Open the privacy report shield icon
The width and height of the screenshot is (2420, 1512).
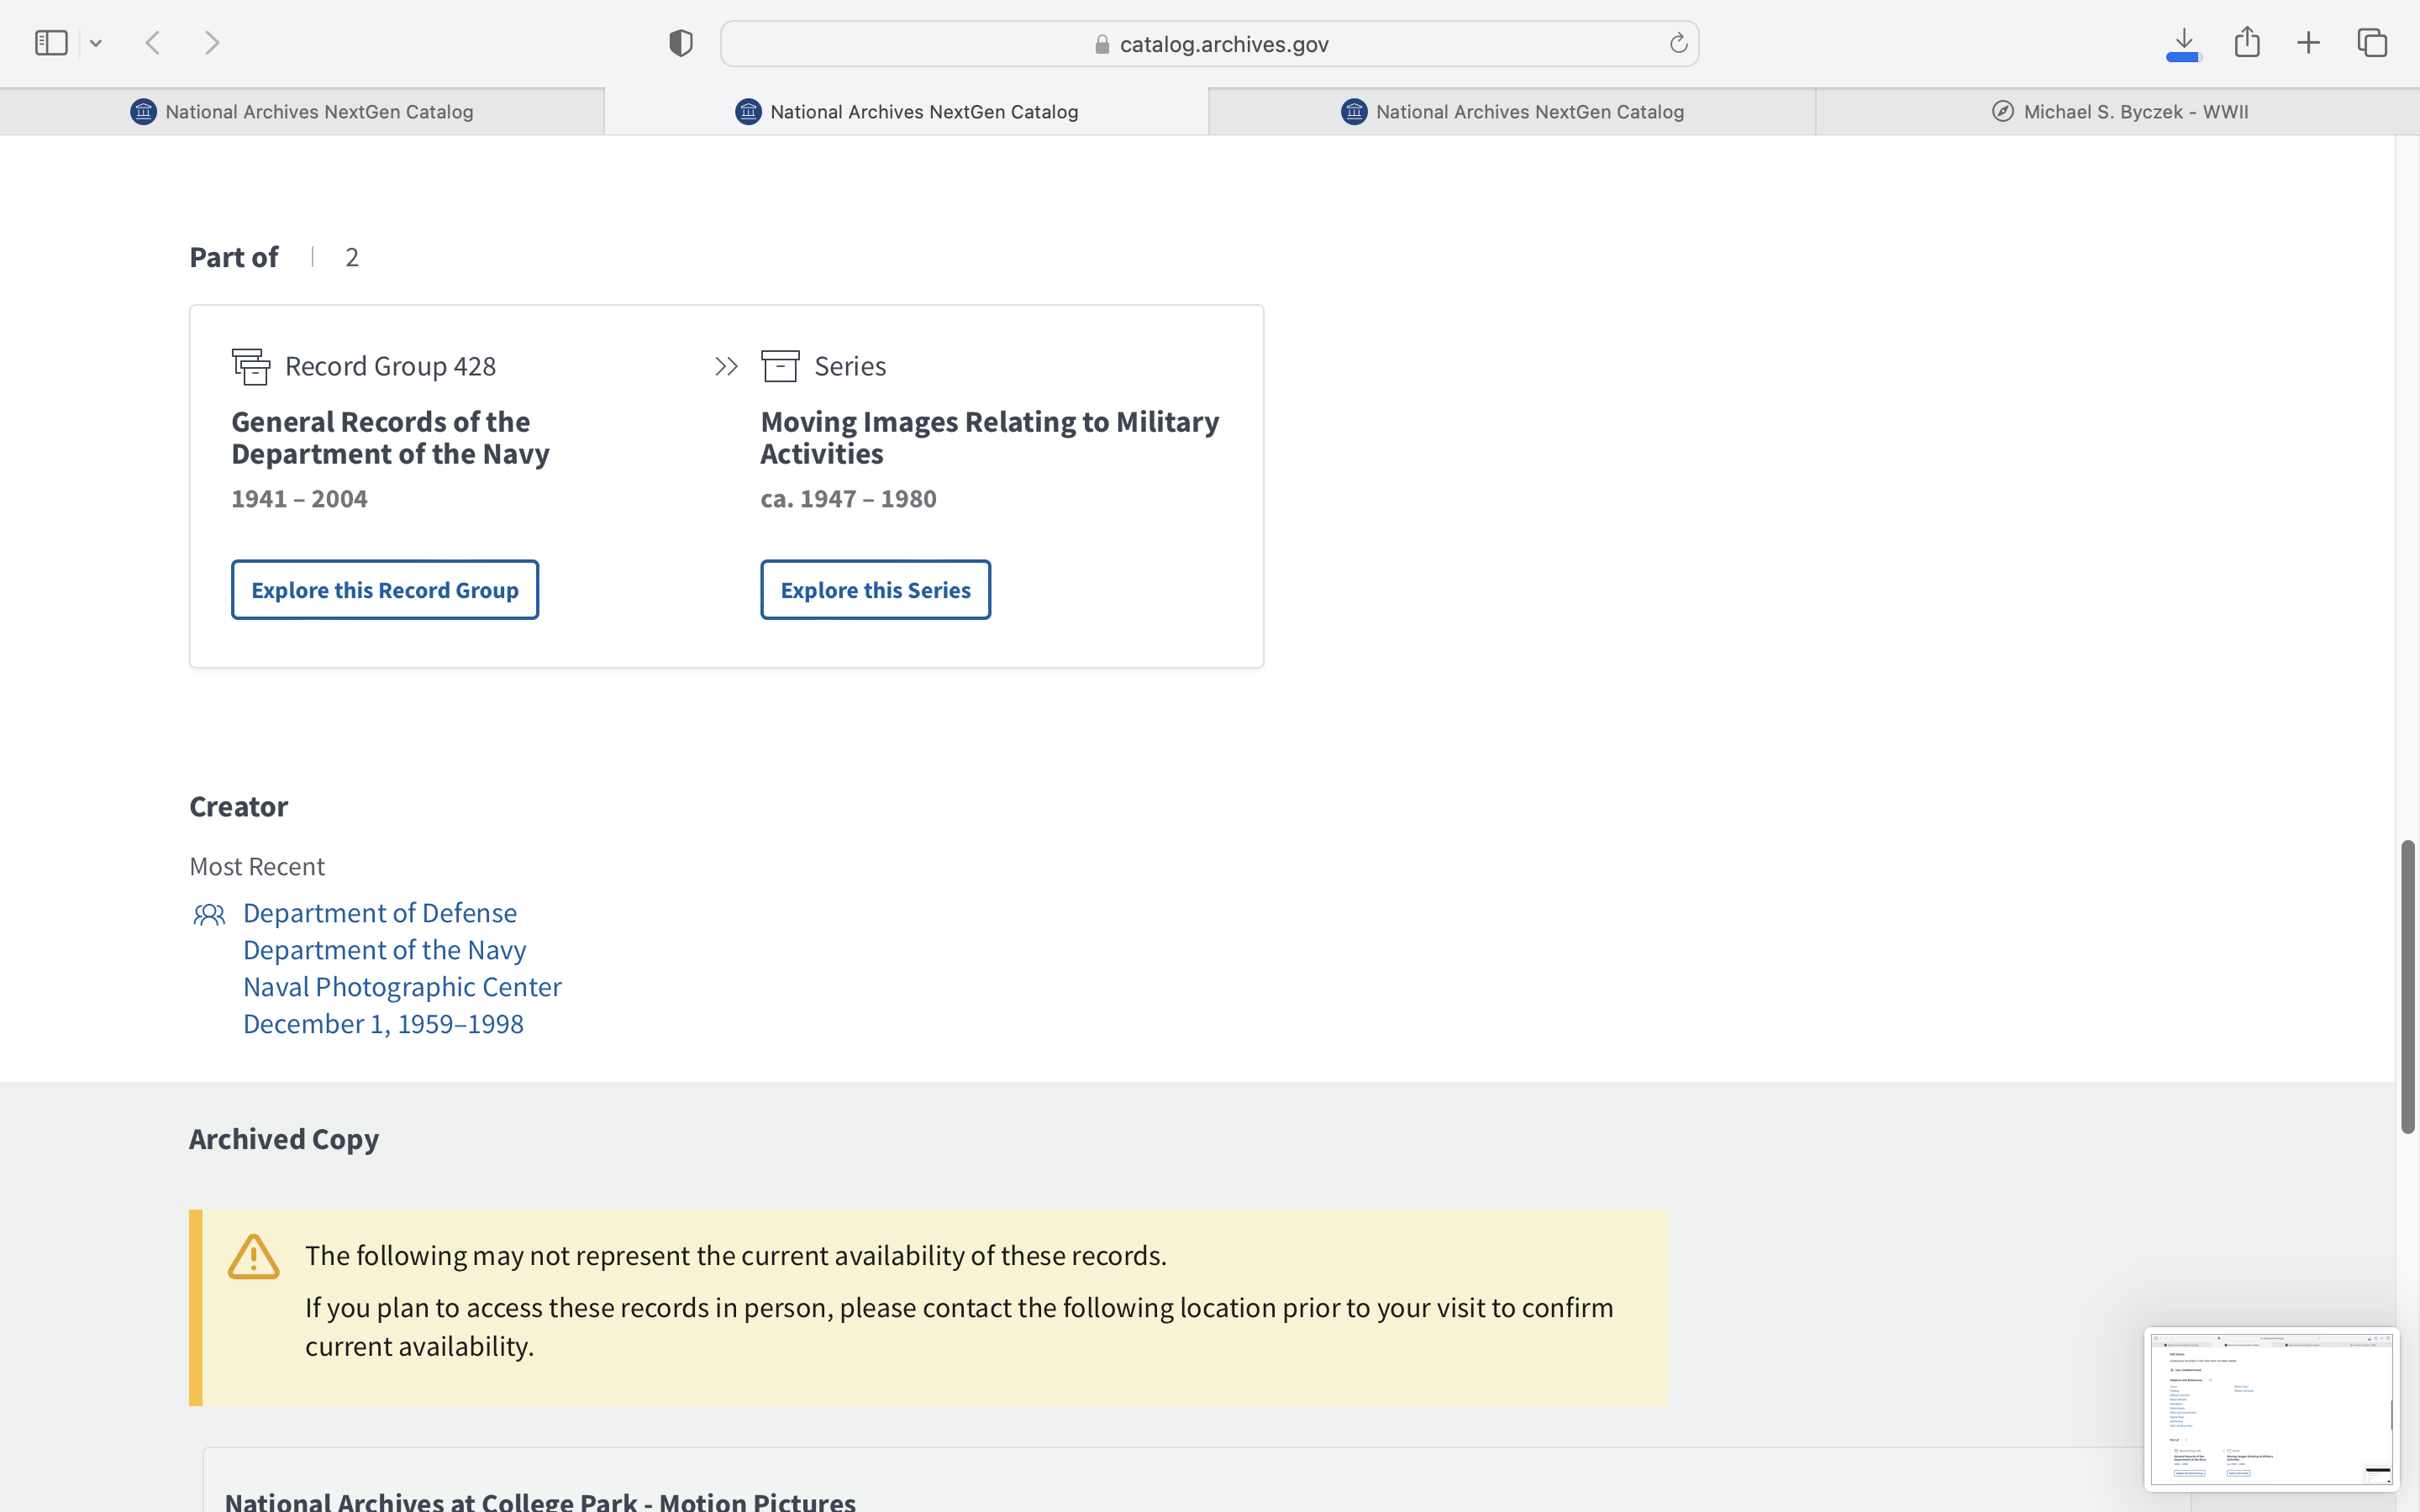coord(681,43)
